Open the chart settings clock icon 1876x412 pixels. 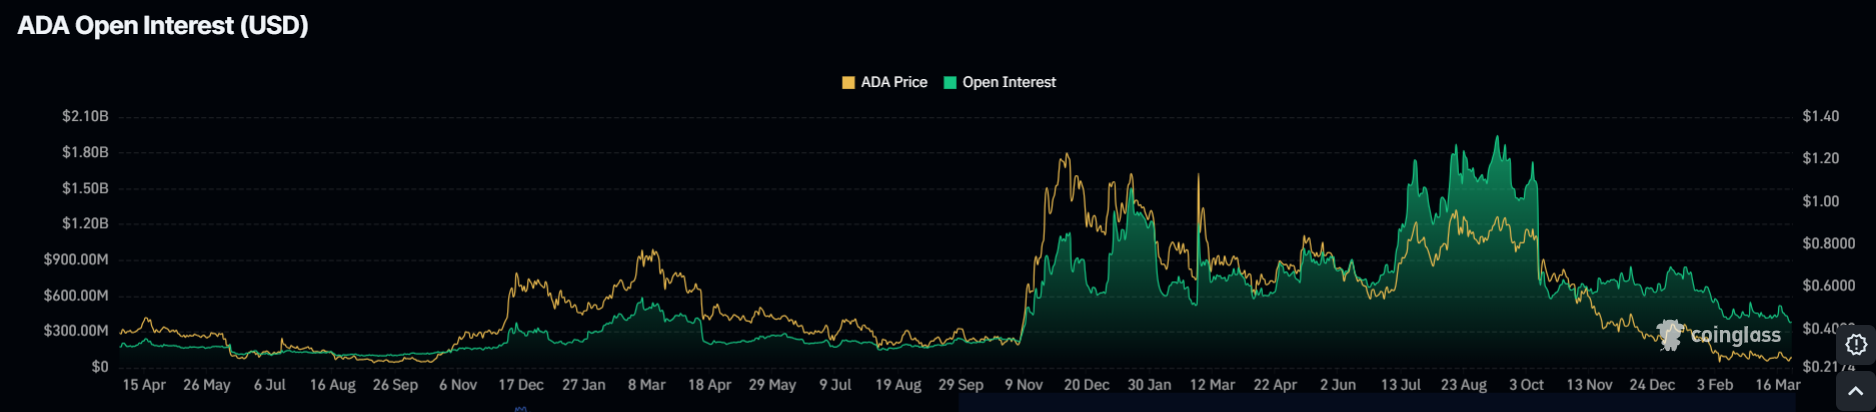coord(1856,344)
